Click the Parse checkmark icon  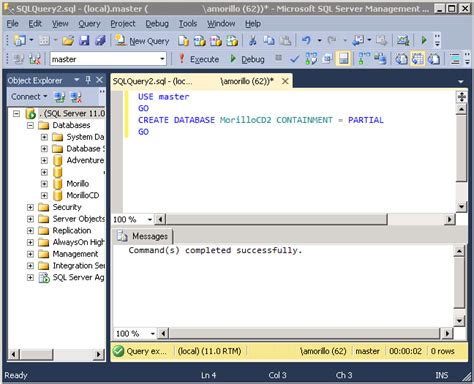(x=294, y=59)
